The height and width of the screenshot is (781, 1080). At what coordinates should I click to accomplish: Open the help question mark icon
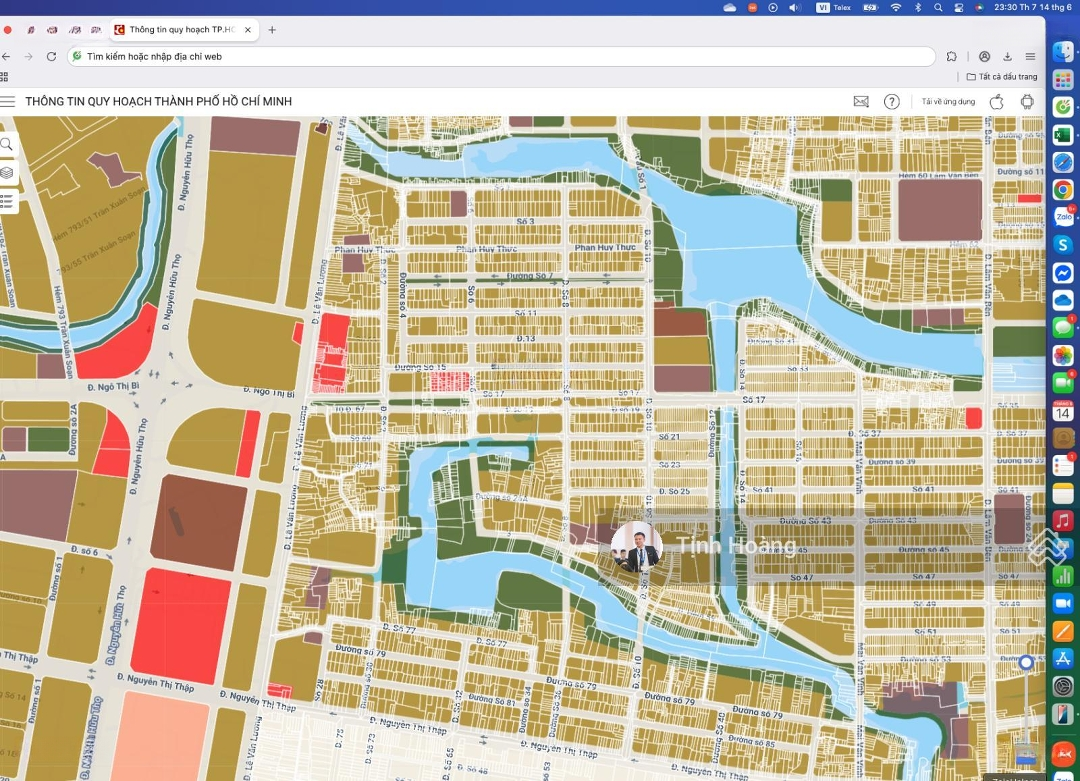pyautogui.click(x=892, y=101)
